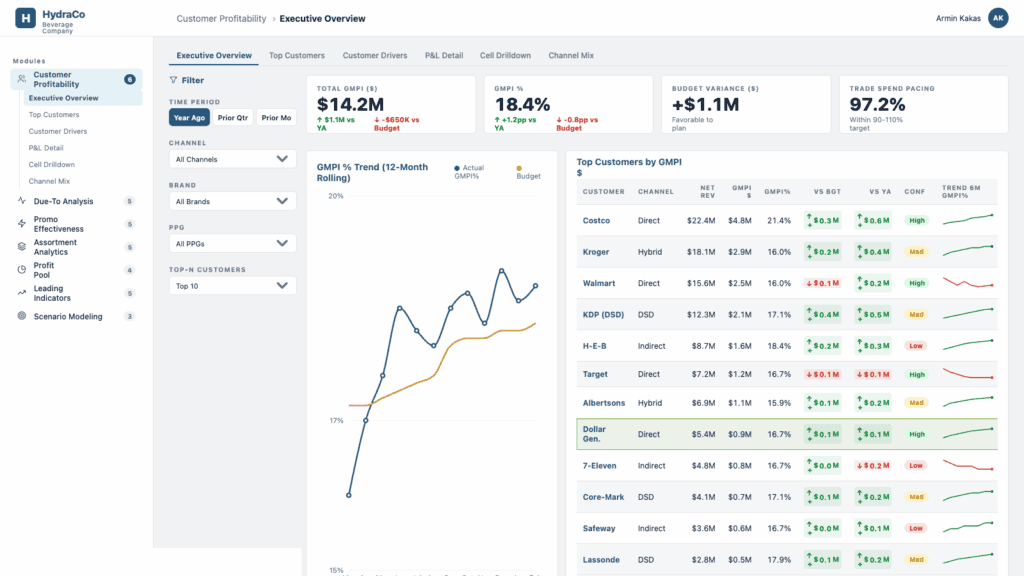This screenshot has width=1024, height=576.
Task: Click the Trade Spend Pacing 97.2% card
Action: (923, 104)
